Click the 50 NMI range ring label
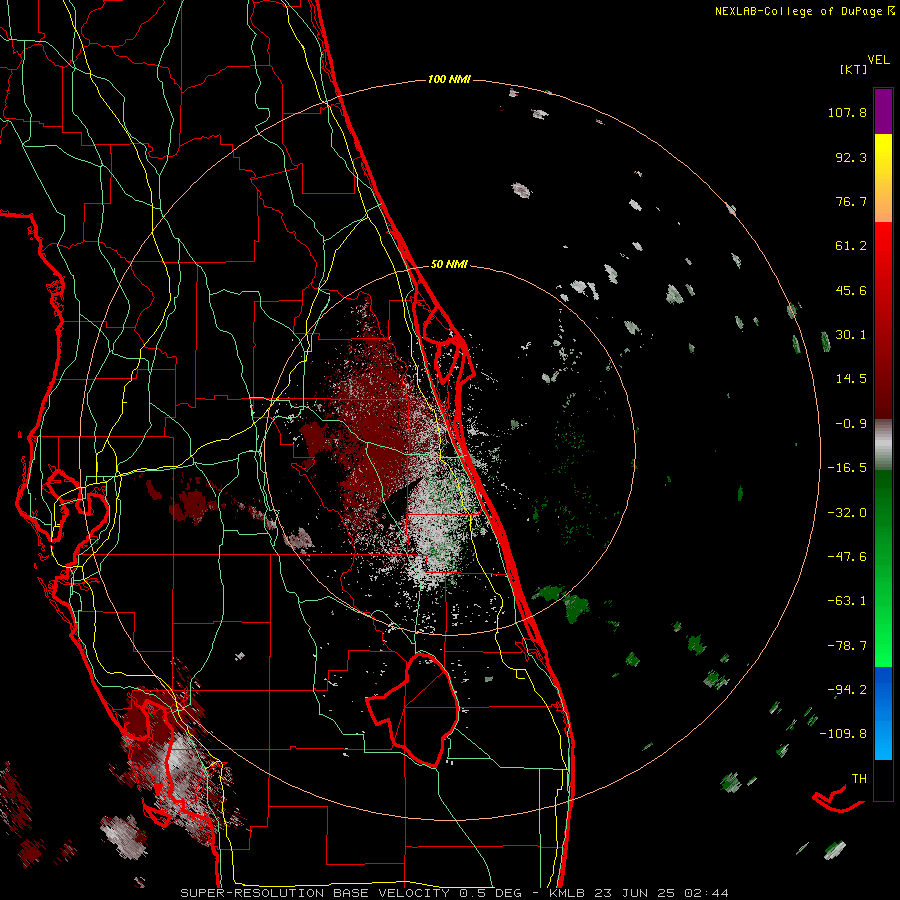This screenshot has width=900, height=900. click(x=449, y=265)
